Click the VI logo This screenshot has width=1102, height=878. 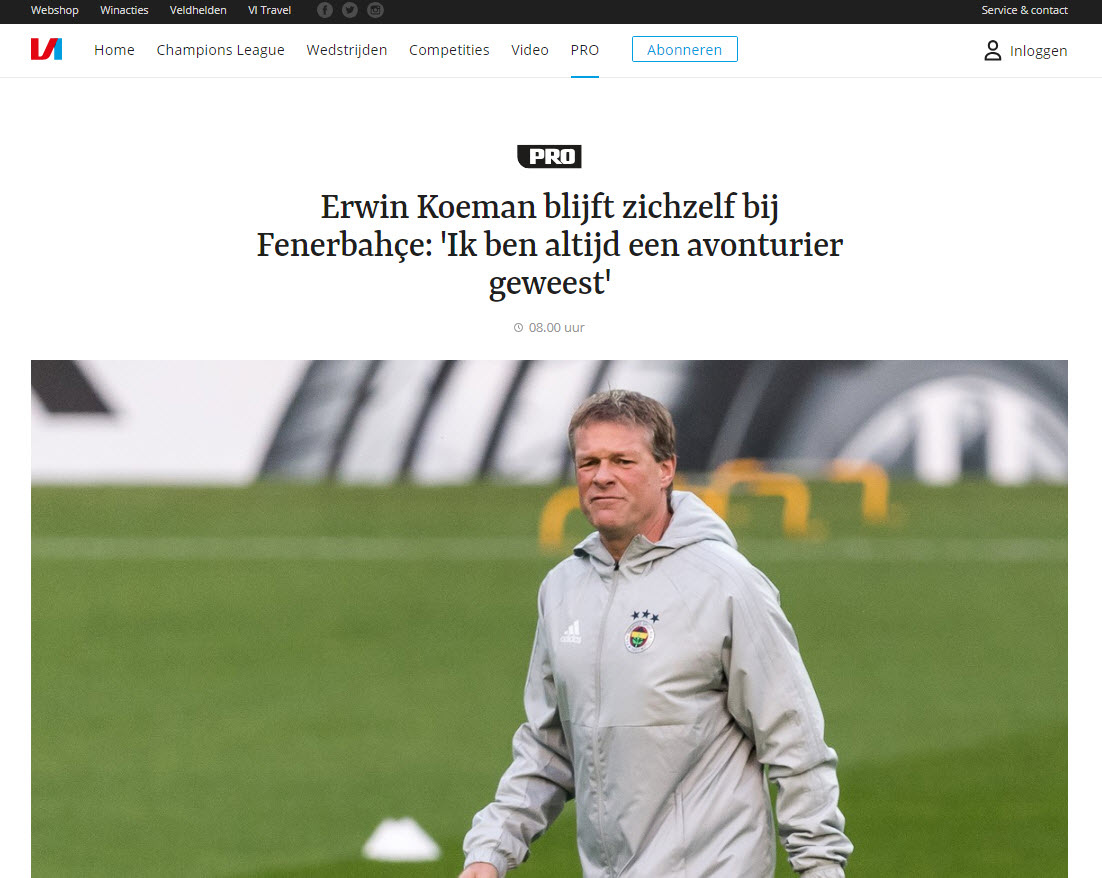pos(46,49)
